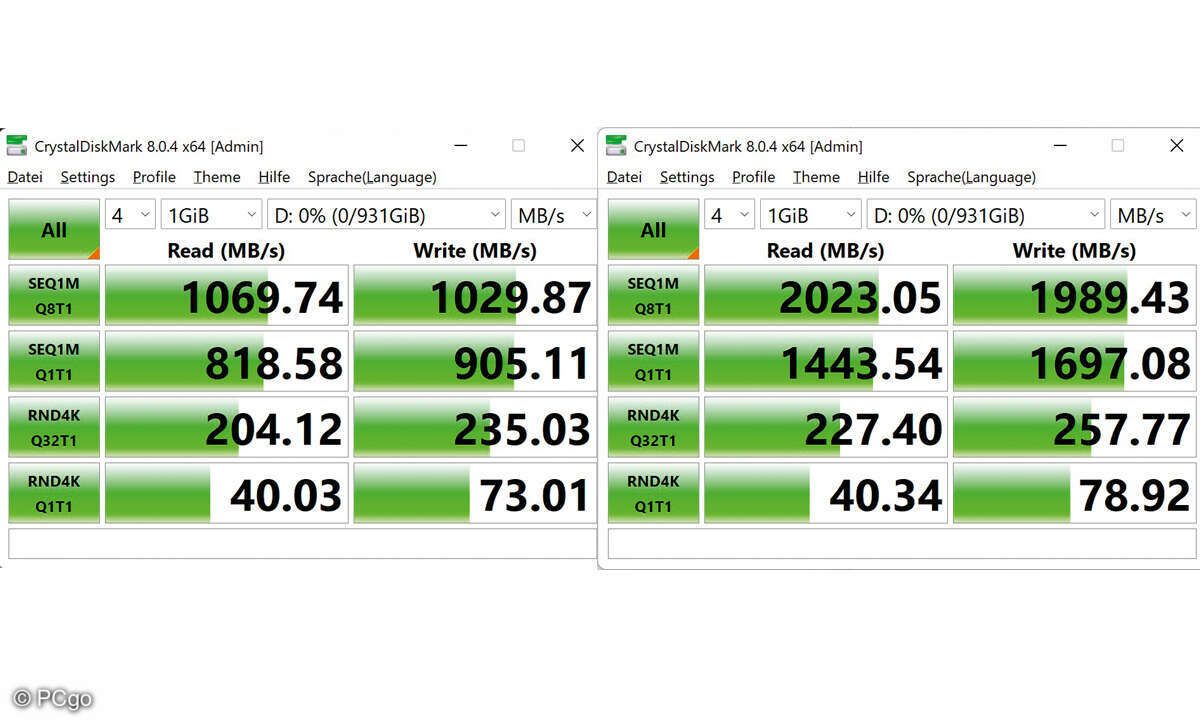
Task: Expand drive dropdown D: 0% in left window
Action: [386, 215]
